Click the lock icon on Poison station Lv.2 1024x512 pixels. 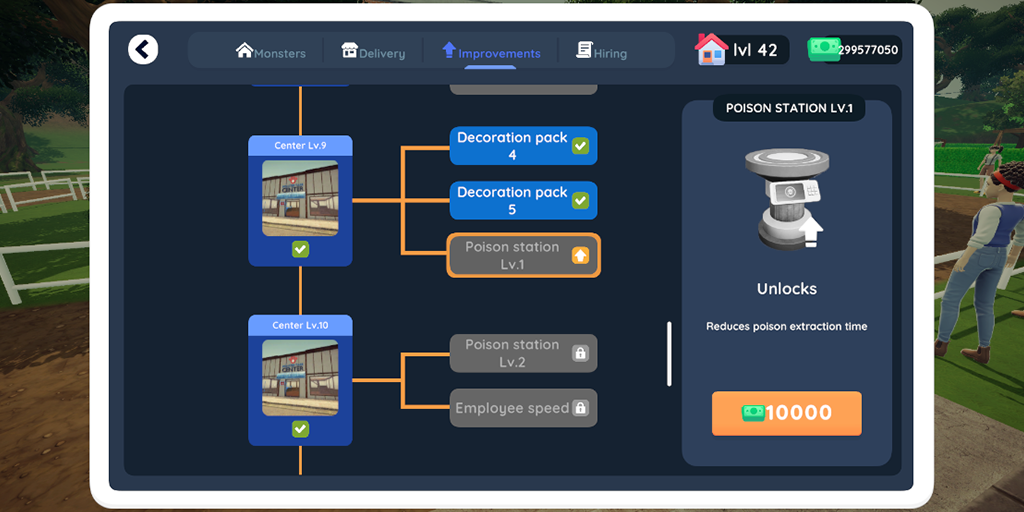(x=579, y=353)
